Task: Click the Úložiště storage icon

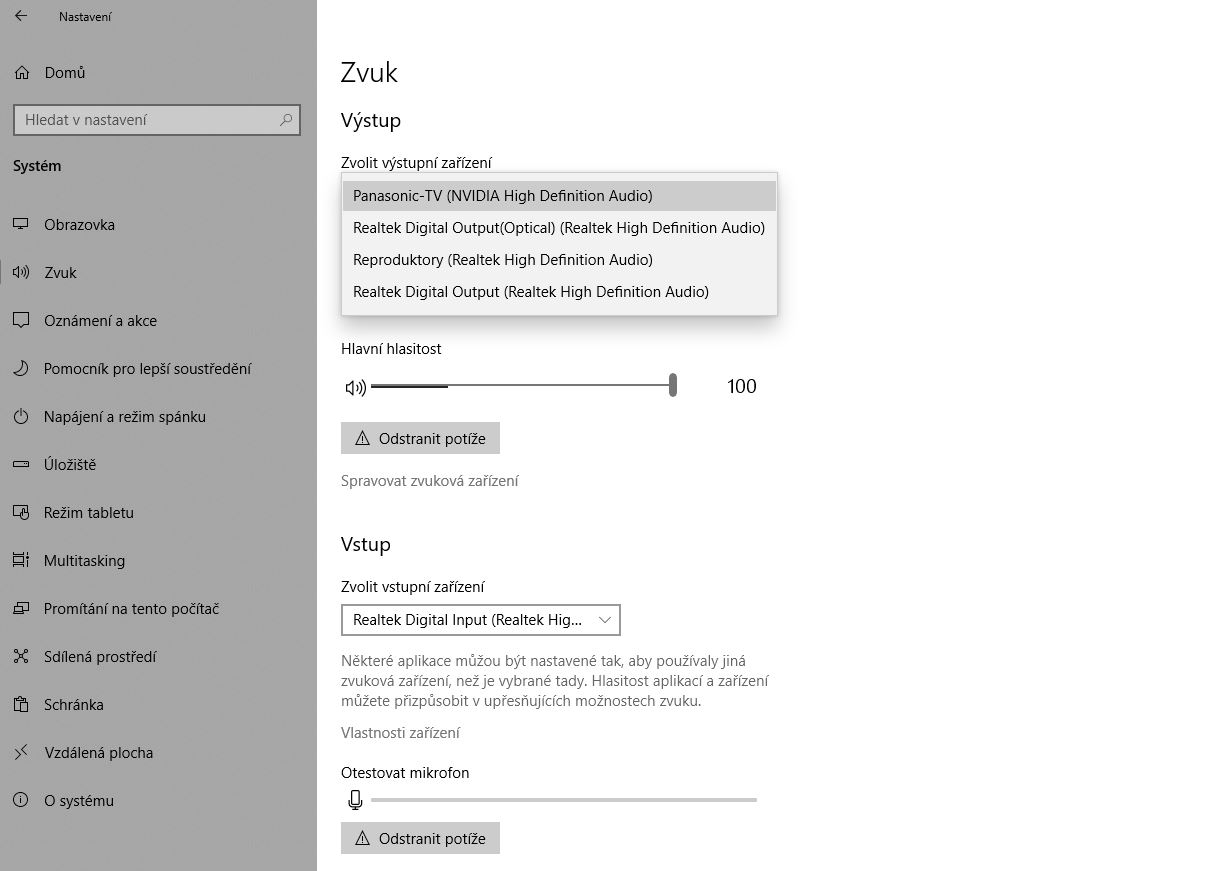Action: click(21, 465)
